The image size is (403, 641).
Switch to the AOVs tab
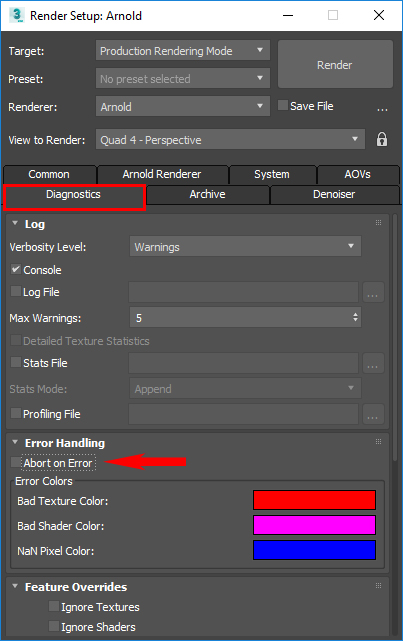tap(358, 175)
